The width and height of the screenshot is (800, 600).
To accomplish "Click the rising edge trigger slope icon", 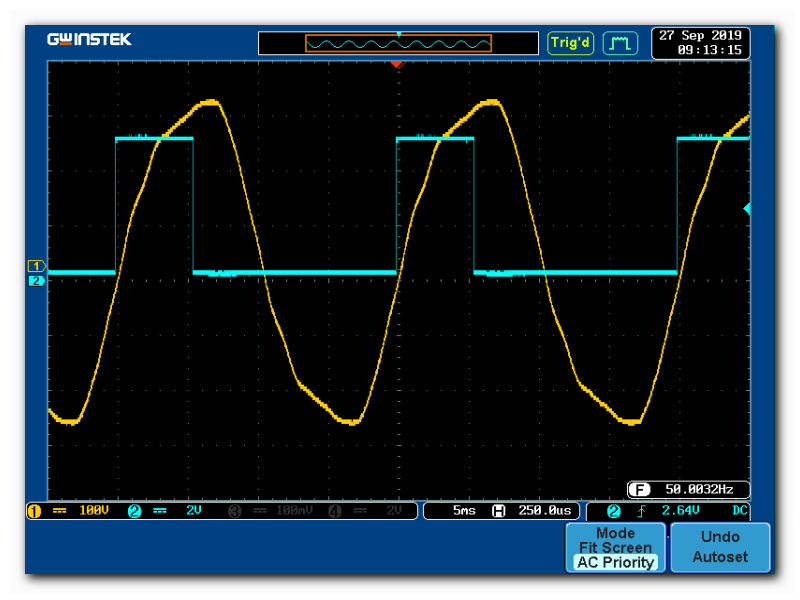I will (641, 511).
